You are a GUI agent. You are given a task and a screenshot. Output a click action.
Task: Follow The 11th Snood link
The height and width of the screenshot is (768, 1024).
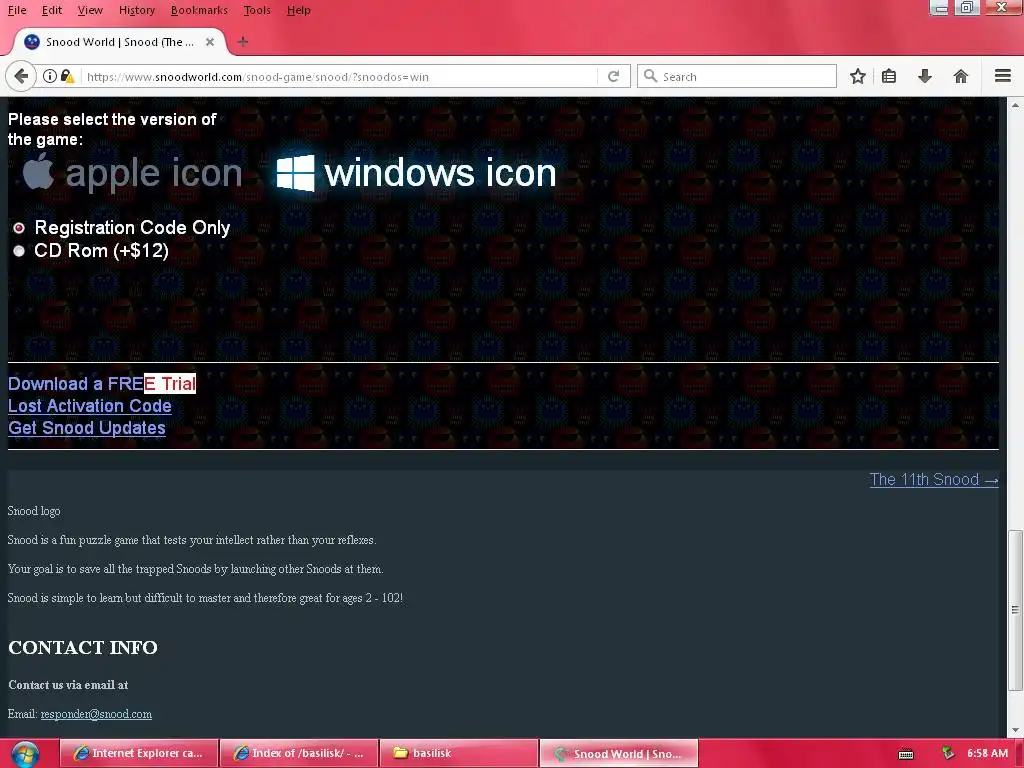tap(934, 479)
